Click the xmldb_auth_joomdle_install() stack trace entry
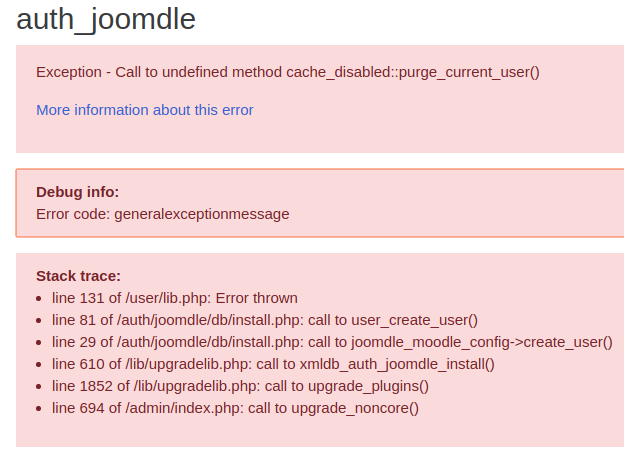The image size is (624, 454). [273, 364]
